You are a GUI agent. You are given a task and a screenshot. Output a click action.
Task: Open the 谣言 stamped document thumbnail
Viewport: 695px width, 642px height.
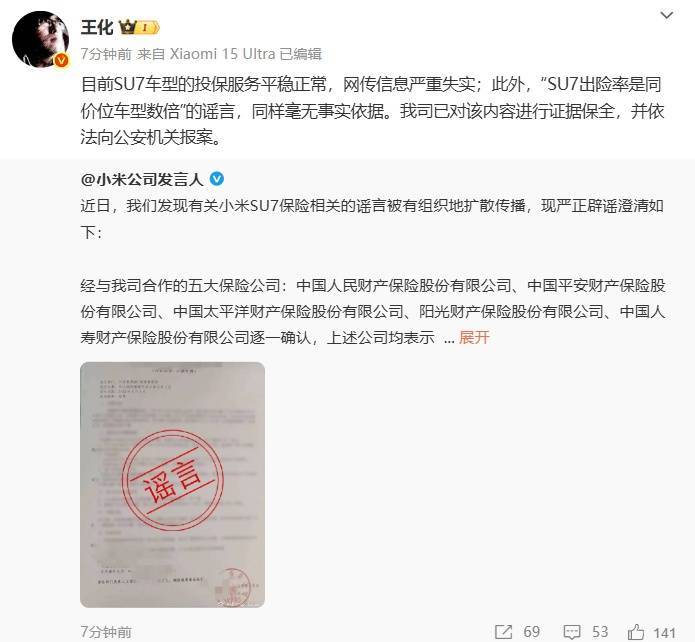[x=172, y=485]
